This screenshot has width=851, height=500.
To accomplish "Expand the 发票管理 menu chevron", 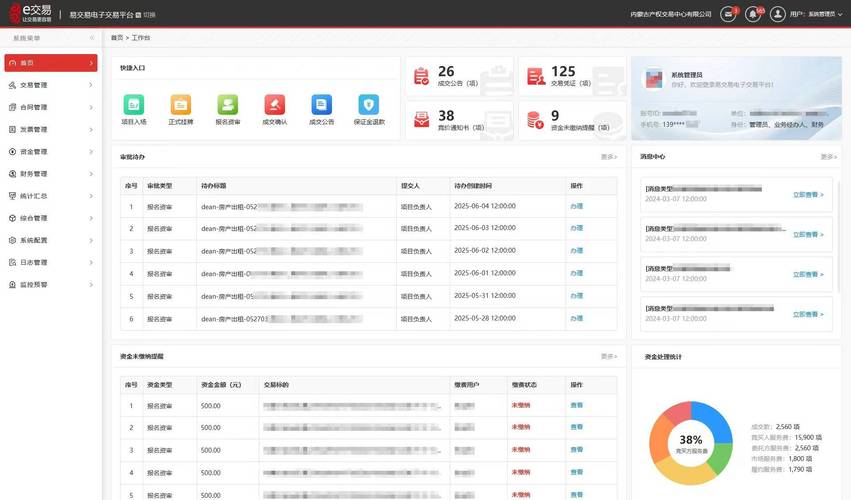I will (91, 130).
